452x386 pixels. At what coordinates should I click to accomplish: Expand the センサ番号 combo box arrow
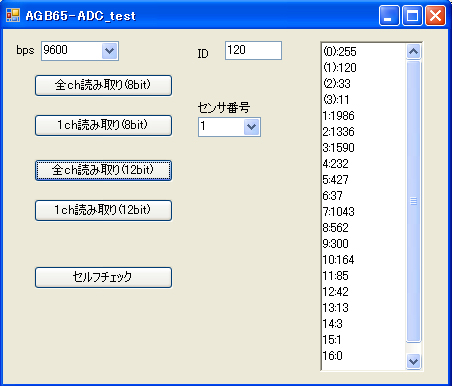click(252, 127)
